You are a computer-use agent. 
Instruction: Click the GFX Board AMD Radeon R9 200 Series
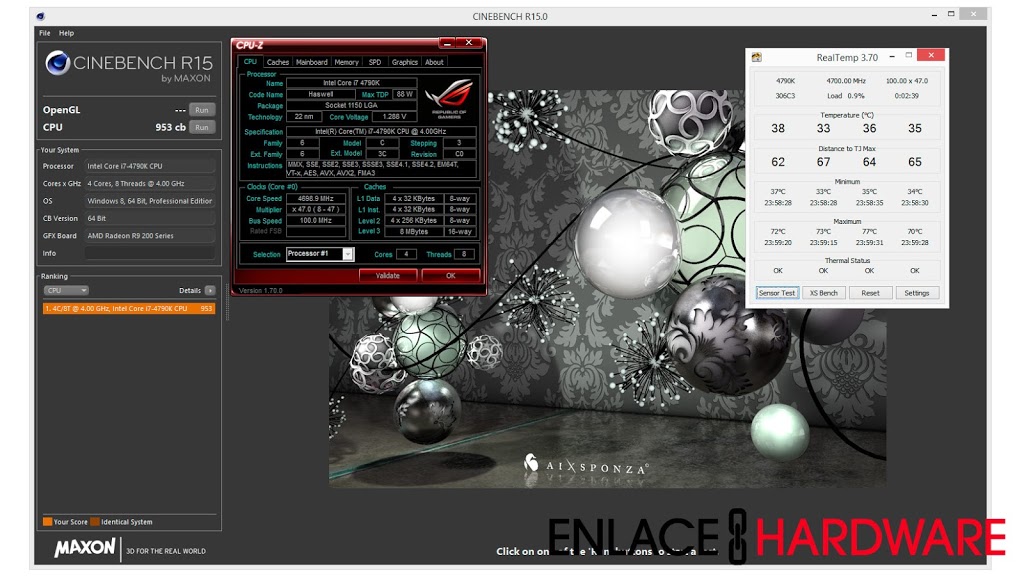click(x=150, y=236)
